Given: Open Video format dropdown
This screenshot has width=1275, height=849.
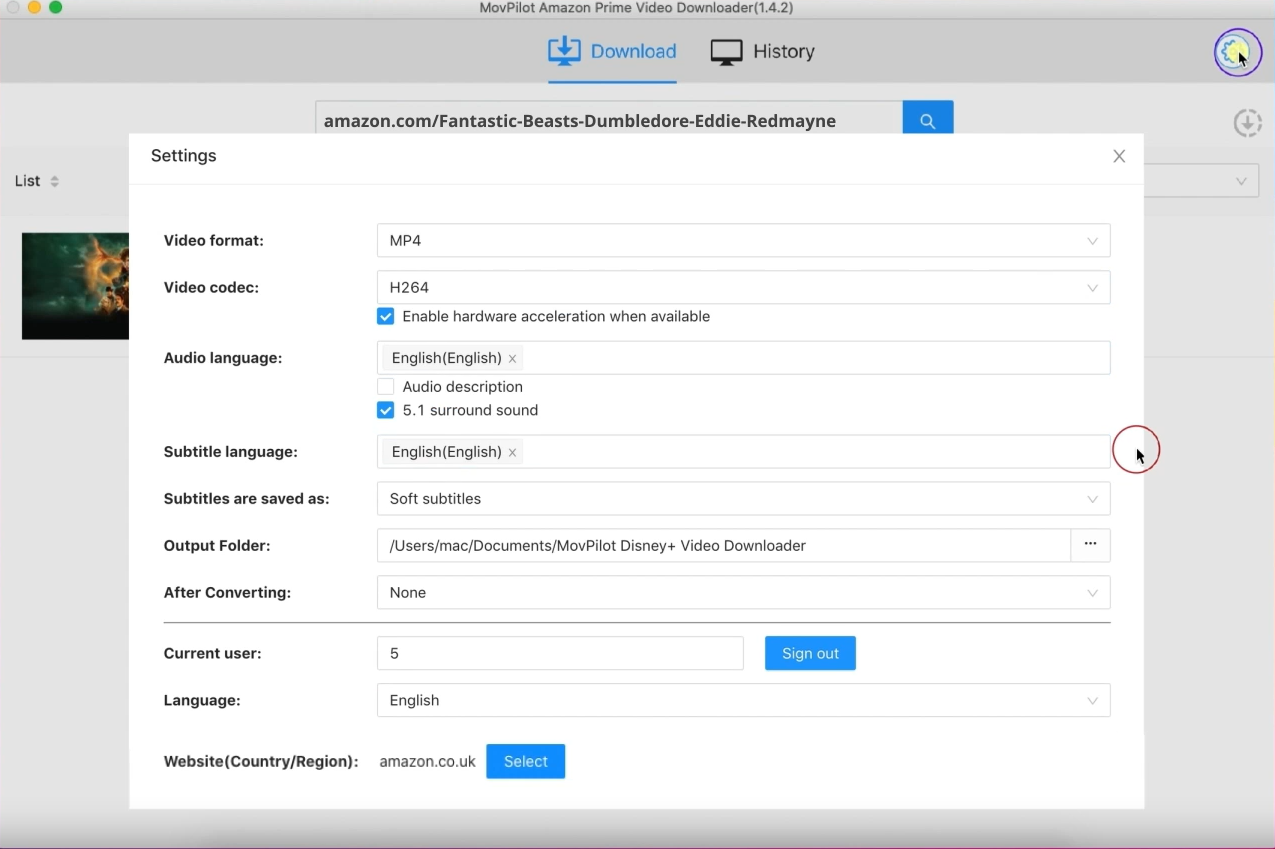Looking at the screenshot, I should (x=743, y=240).
